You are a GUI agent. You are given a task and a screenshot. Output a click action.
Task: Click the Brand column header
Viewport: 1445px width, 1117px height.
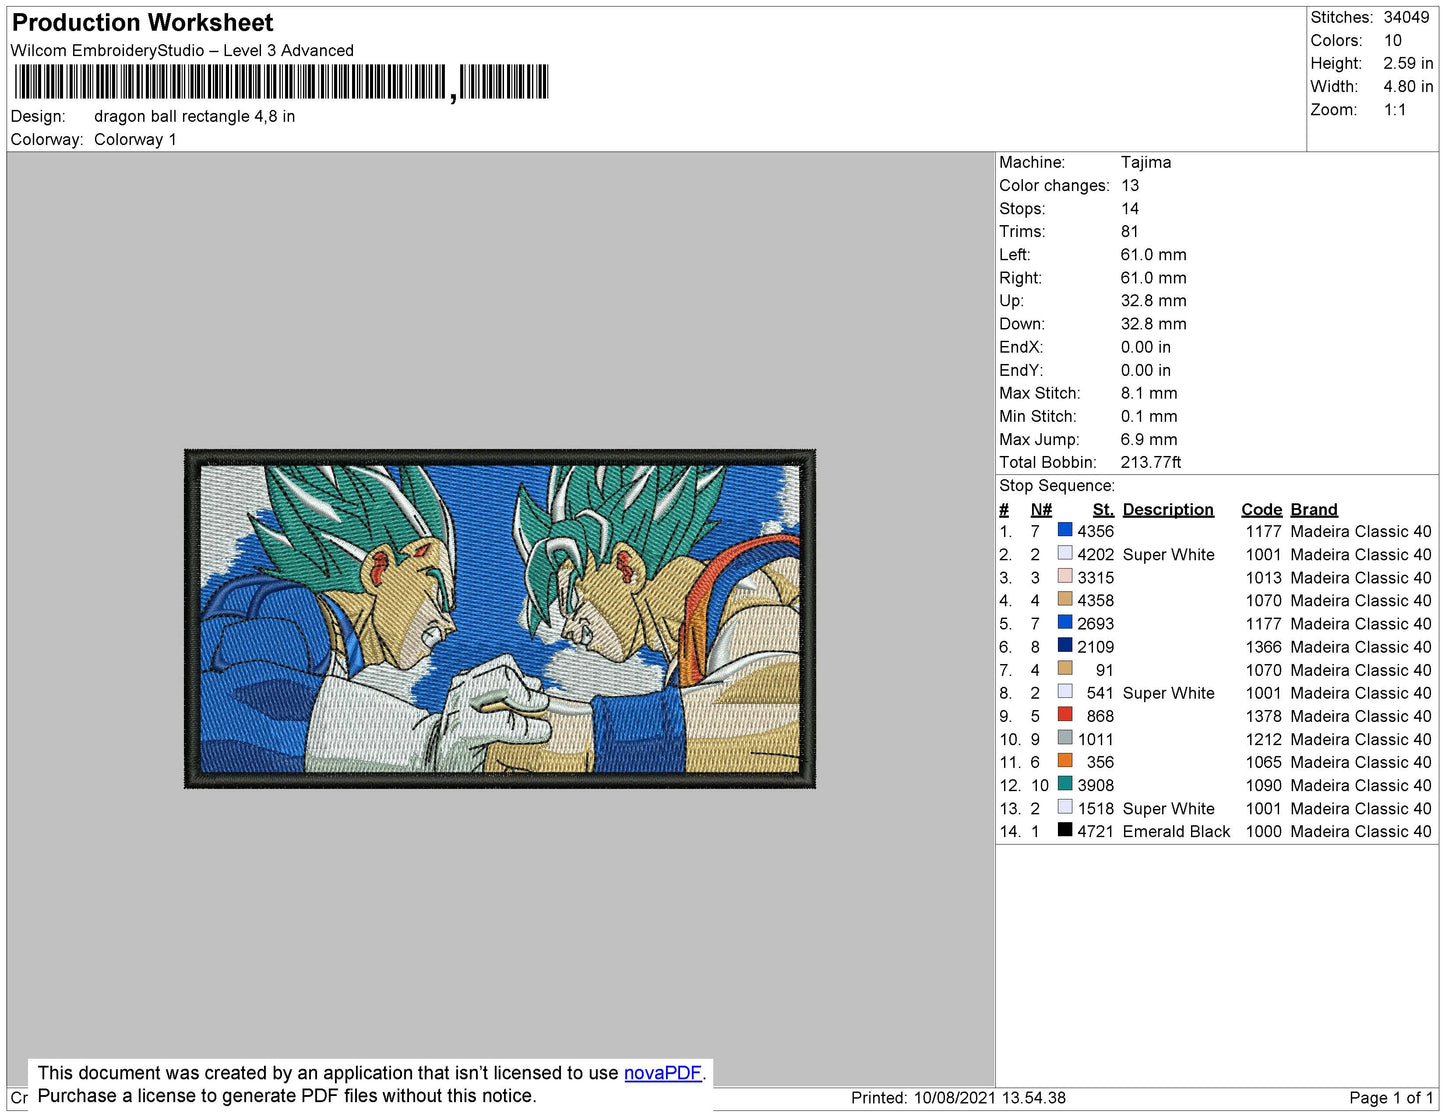point(1313,509)
